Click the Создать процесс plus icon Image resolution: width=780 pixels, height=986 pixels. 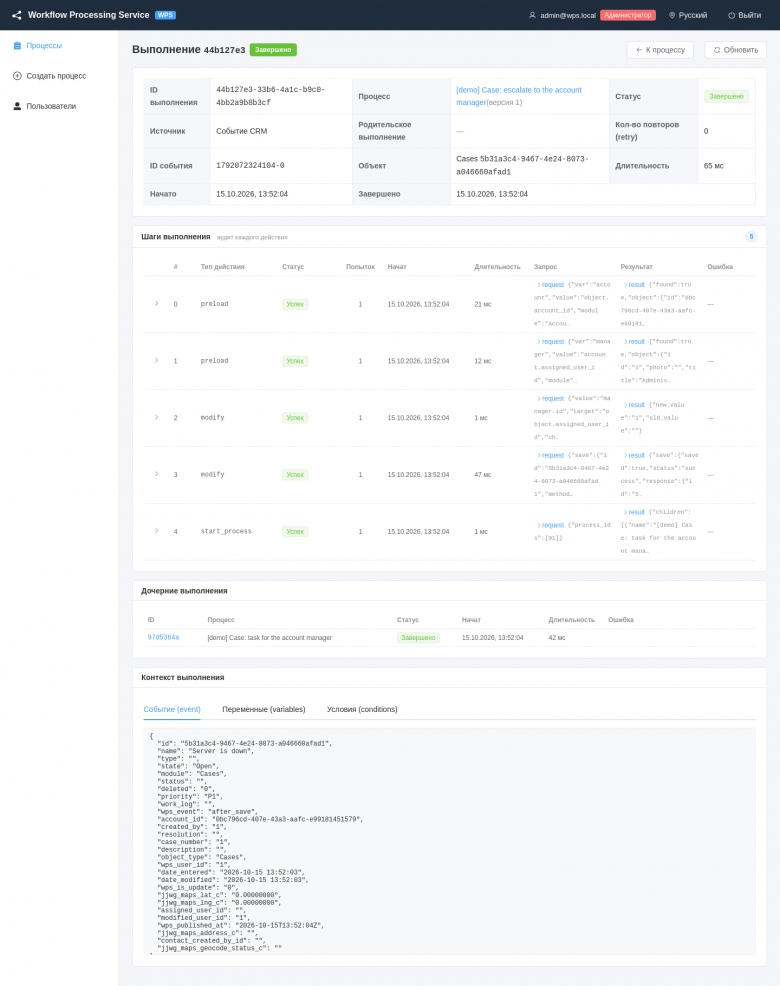(17, 76)
